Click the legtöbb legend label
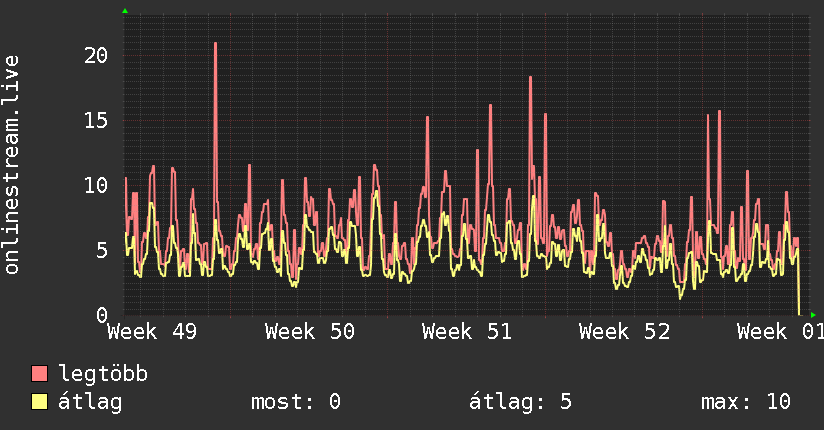Image resolution: width=824 pixels, height=430 pixels. [103, 374]
